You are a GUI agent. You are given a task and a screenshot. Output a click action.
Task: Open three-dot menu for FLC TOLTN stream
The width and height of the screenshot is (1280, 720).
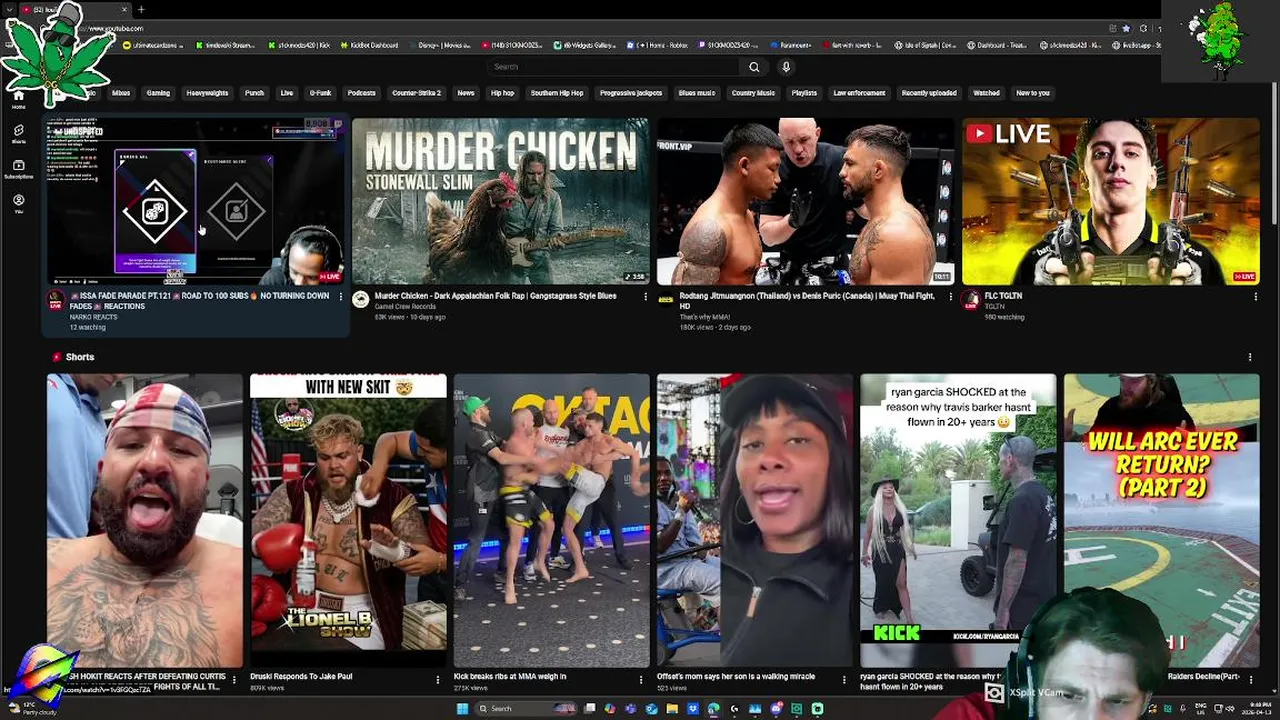[x=1255, y=297]
